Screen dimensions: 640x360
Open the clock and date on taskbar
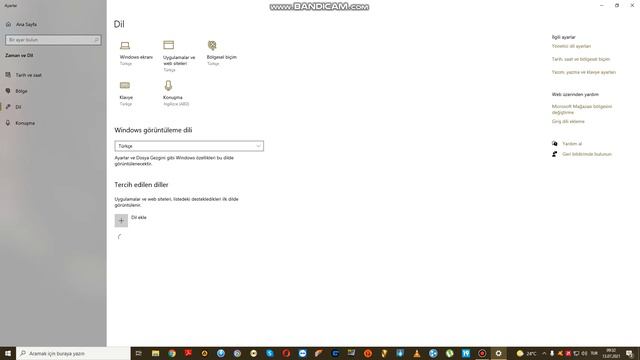(611, 353)
